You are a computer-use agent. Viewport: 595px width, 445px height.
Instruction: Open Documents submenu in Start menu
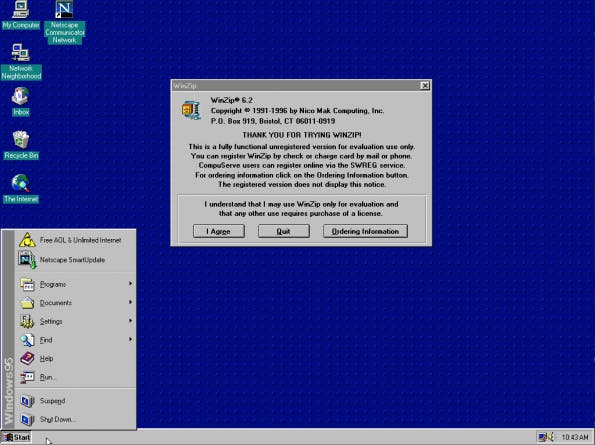tap(75, 303)
